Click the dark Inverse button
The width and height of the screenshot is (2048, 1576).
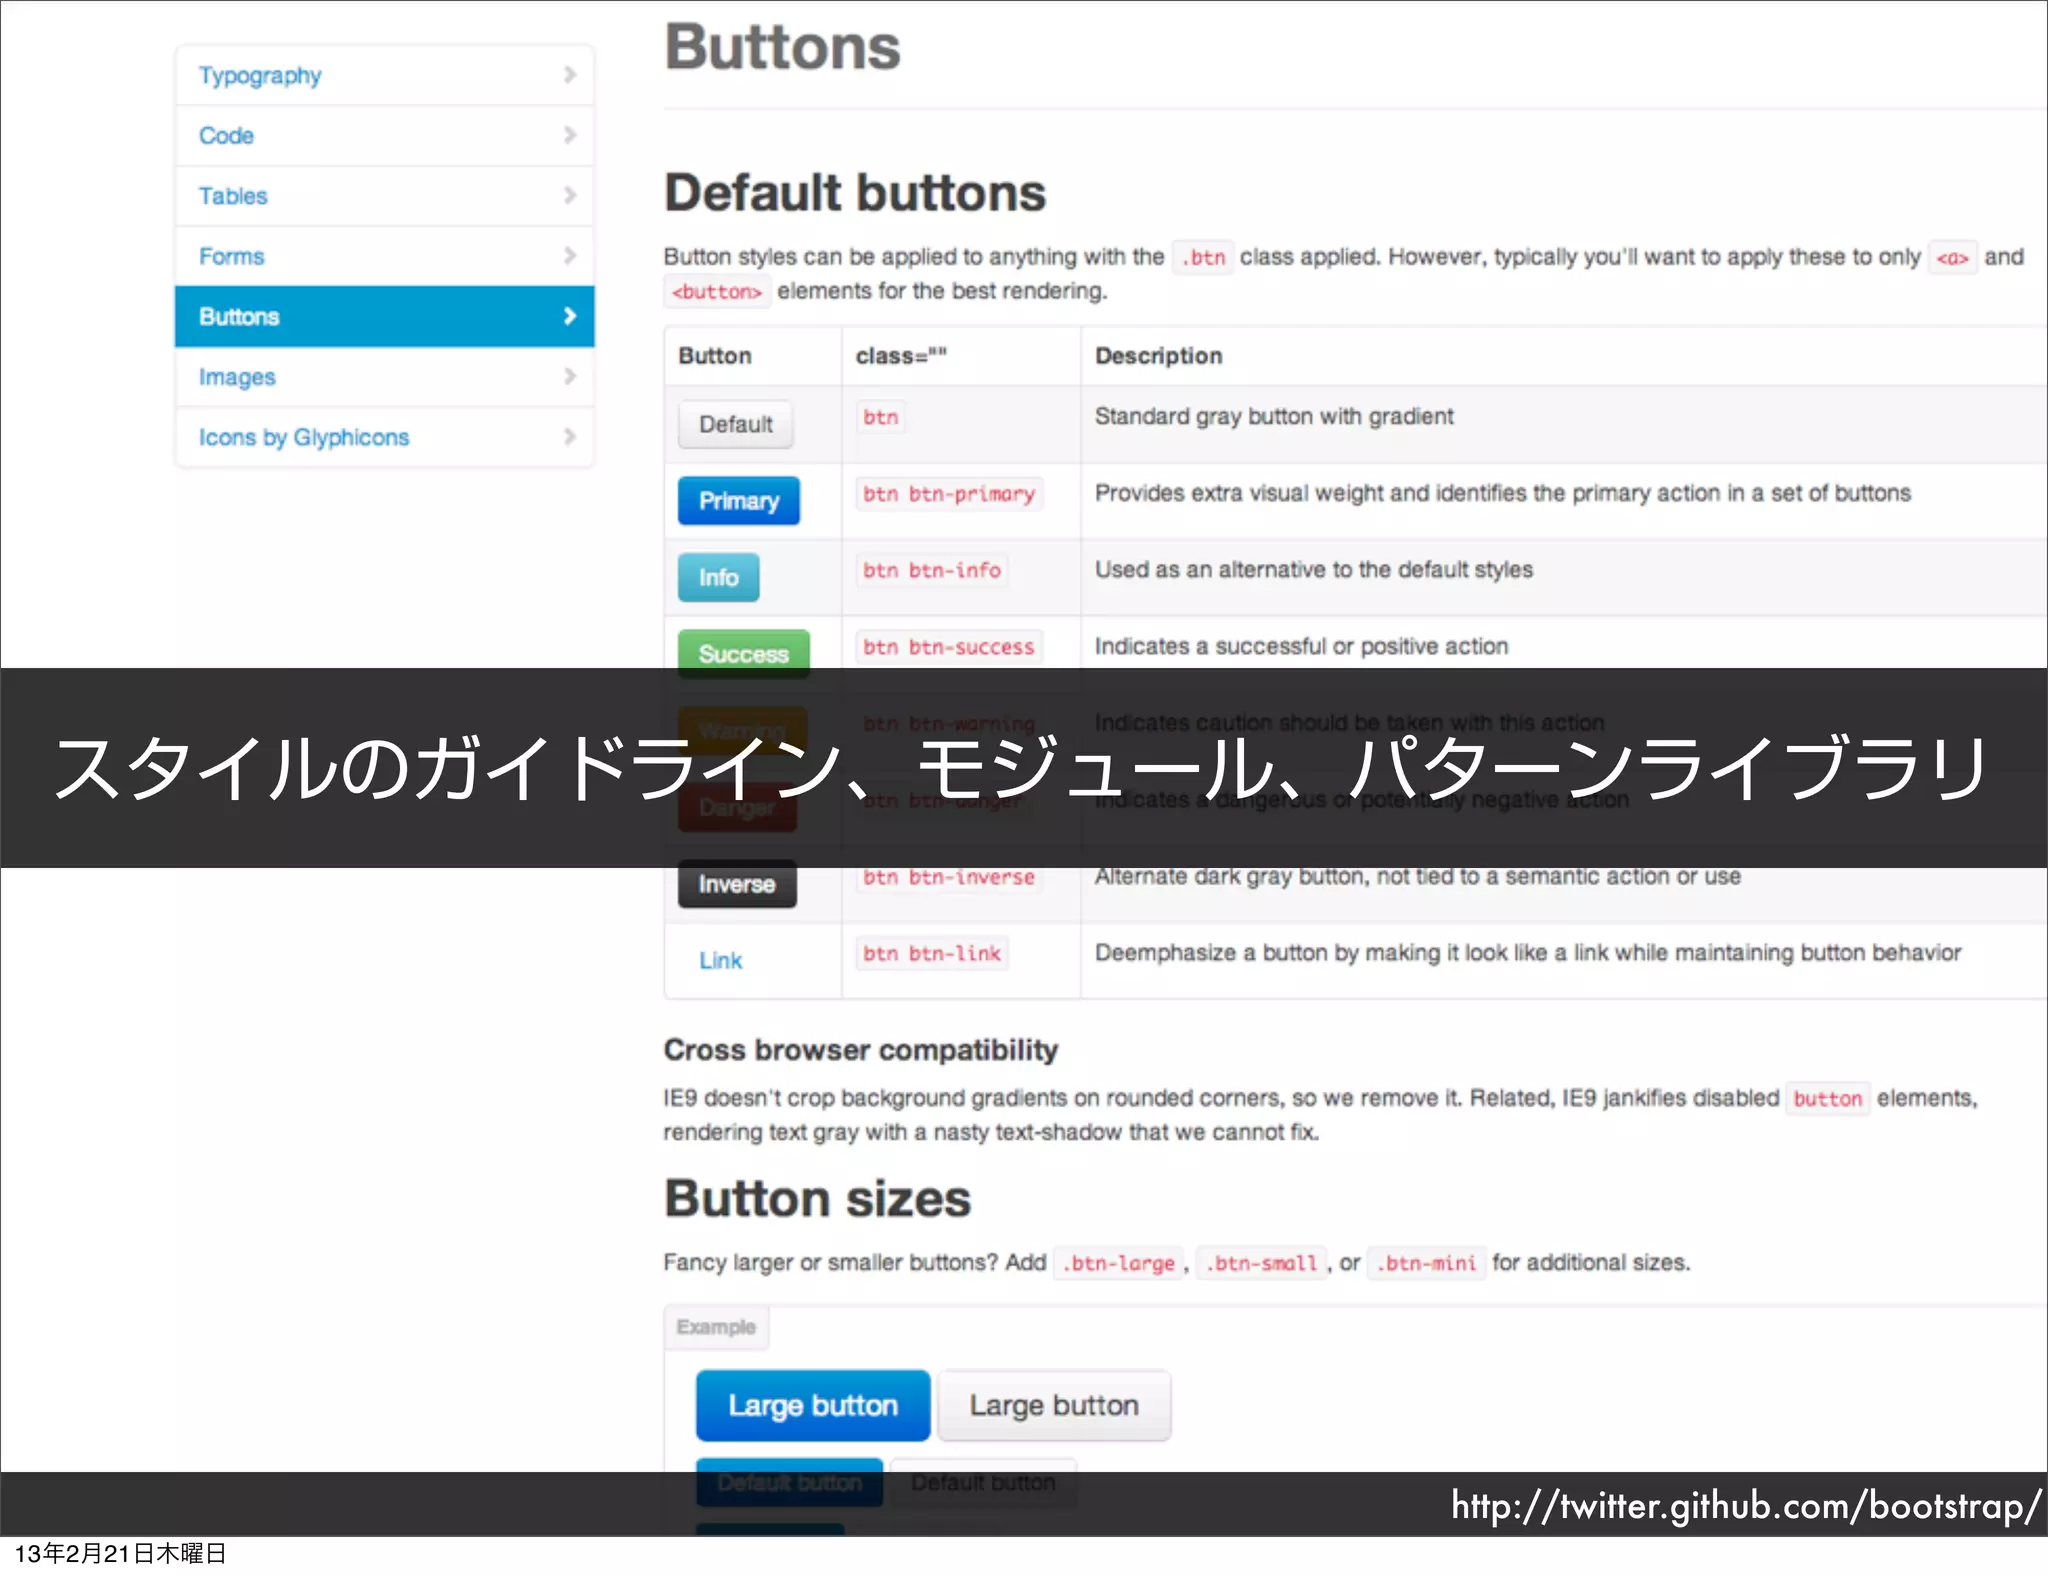[x=737, y=884]
